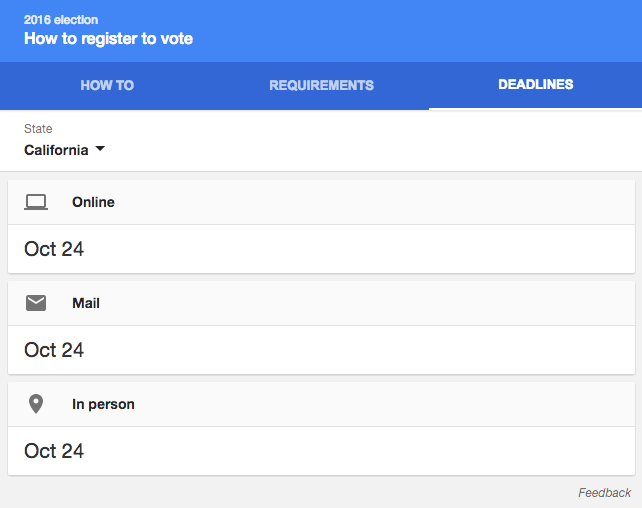Open the California state selector
Screen dimensions: 642x508
point(56,150)
